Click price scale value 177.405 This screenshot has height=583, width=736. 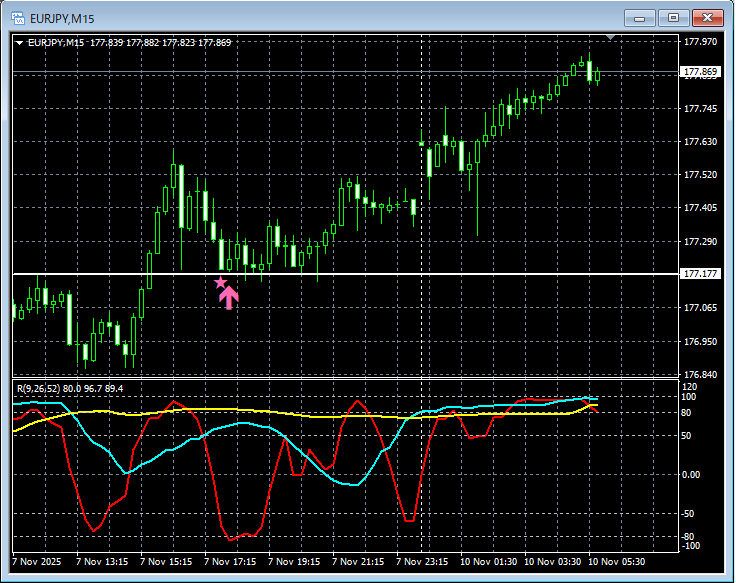pyautogui.click(x=700, y=208)
